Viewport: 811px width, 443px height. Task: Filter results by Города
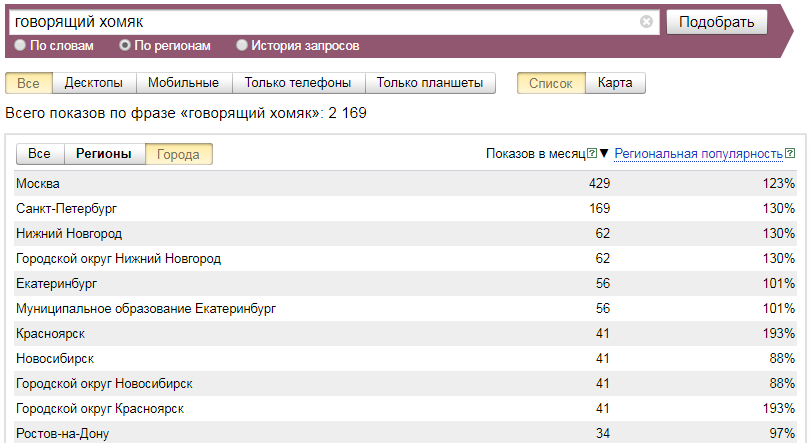pos(178,154)
